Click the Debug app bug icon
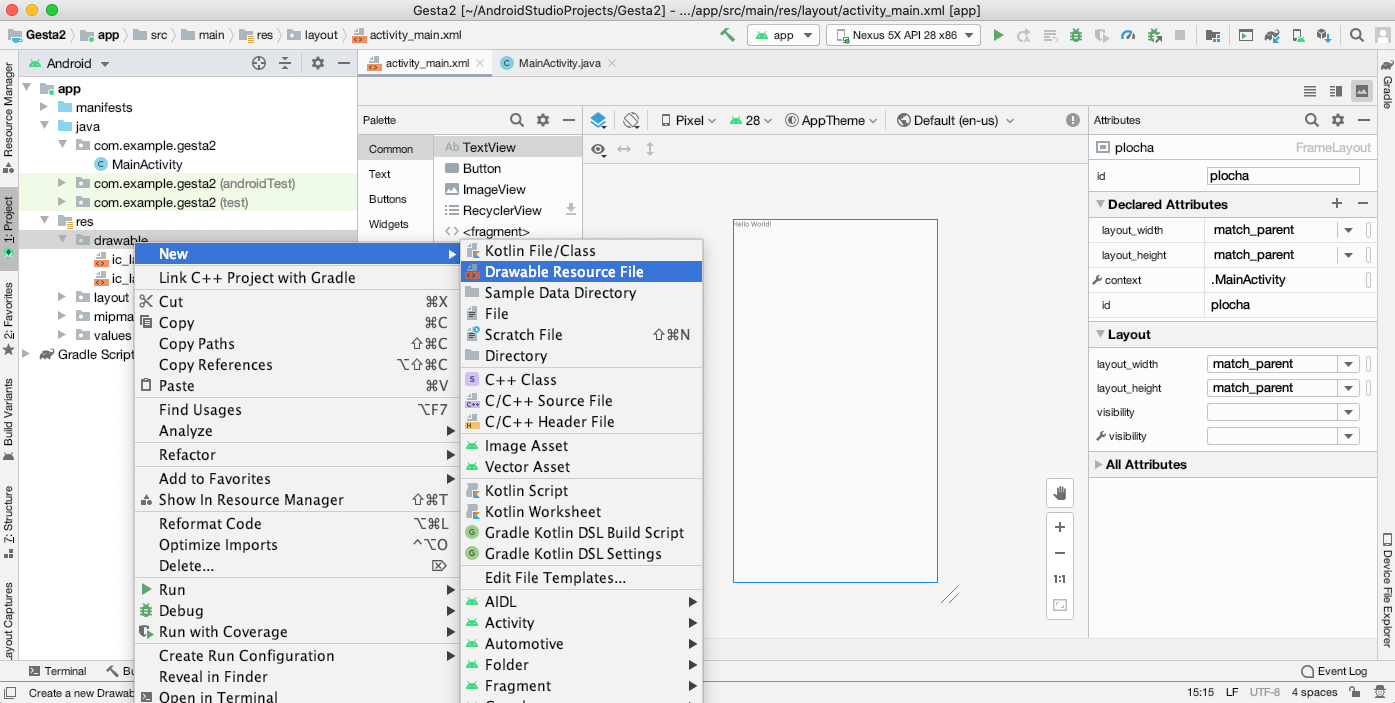Image resolution: width=1395 pixels, height=703 pixels. 1075,35
